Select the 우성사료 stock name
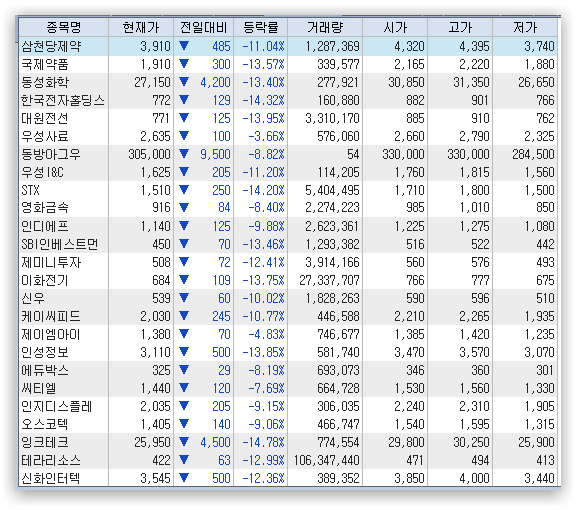The width and height of the screenshot is (576, 510). tap(45, 136)
